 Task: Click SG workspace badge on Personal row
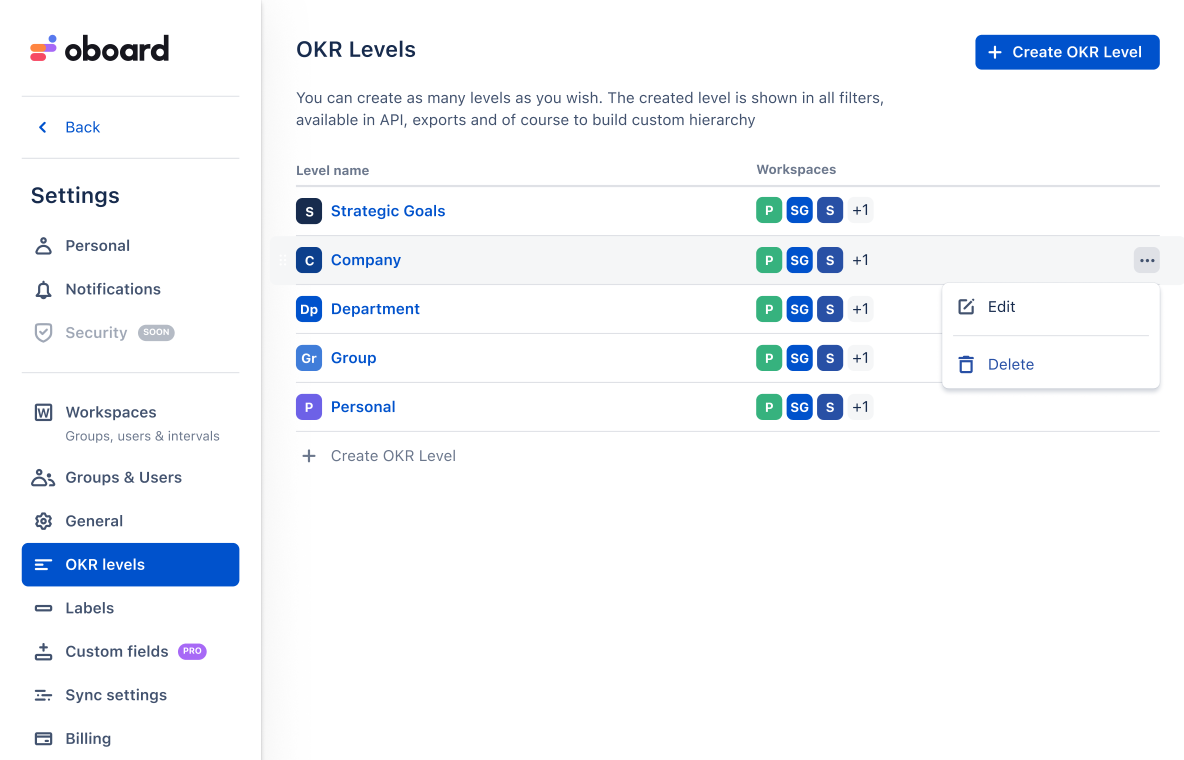pyautogui.click(x=800, y=407)
